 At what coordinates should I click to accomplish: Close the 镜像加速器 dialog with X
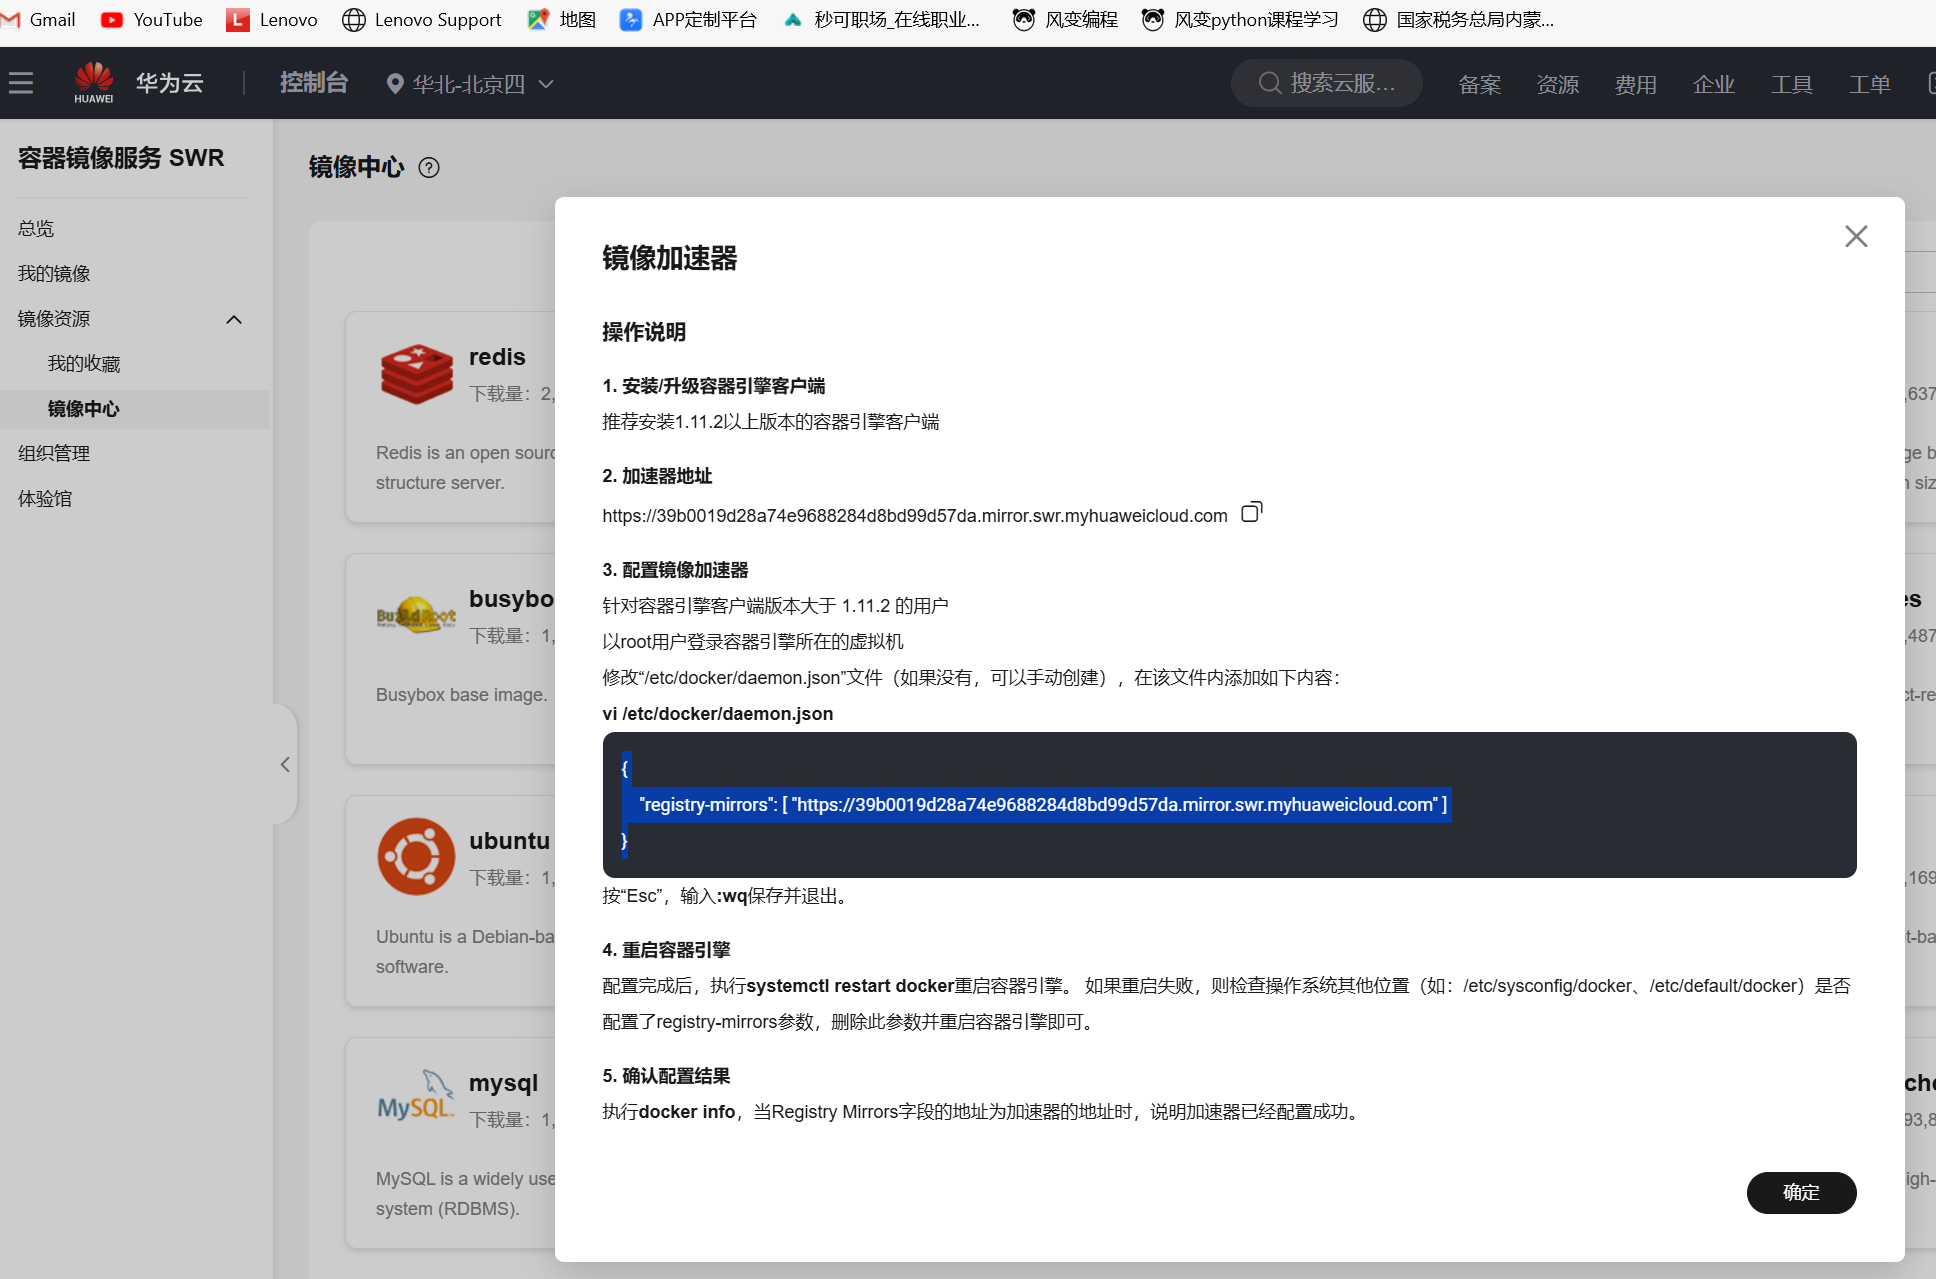[x=1856, y=237]
